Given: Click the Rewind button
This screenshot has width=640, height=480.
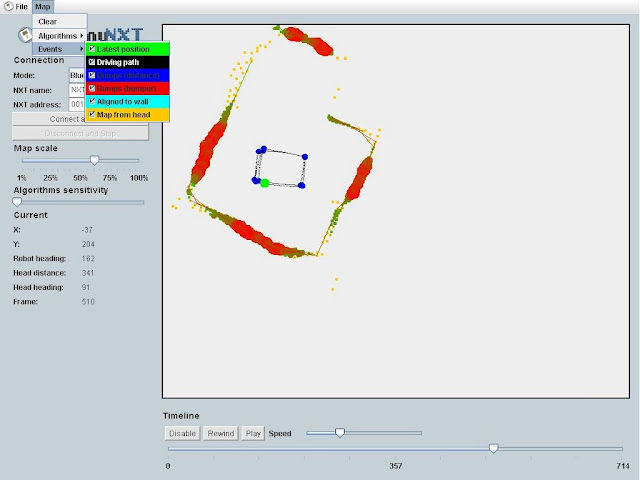Looking at the screenshot, I should (x=221, y=433).
